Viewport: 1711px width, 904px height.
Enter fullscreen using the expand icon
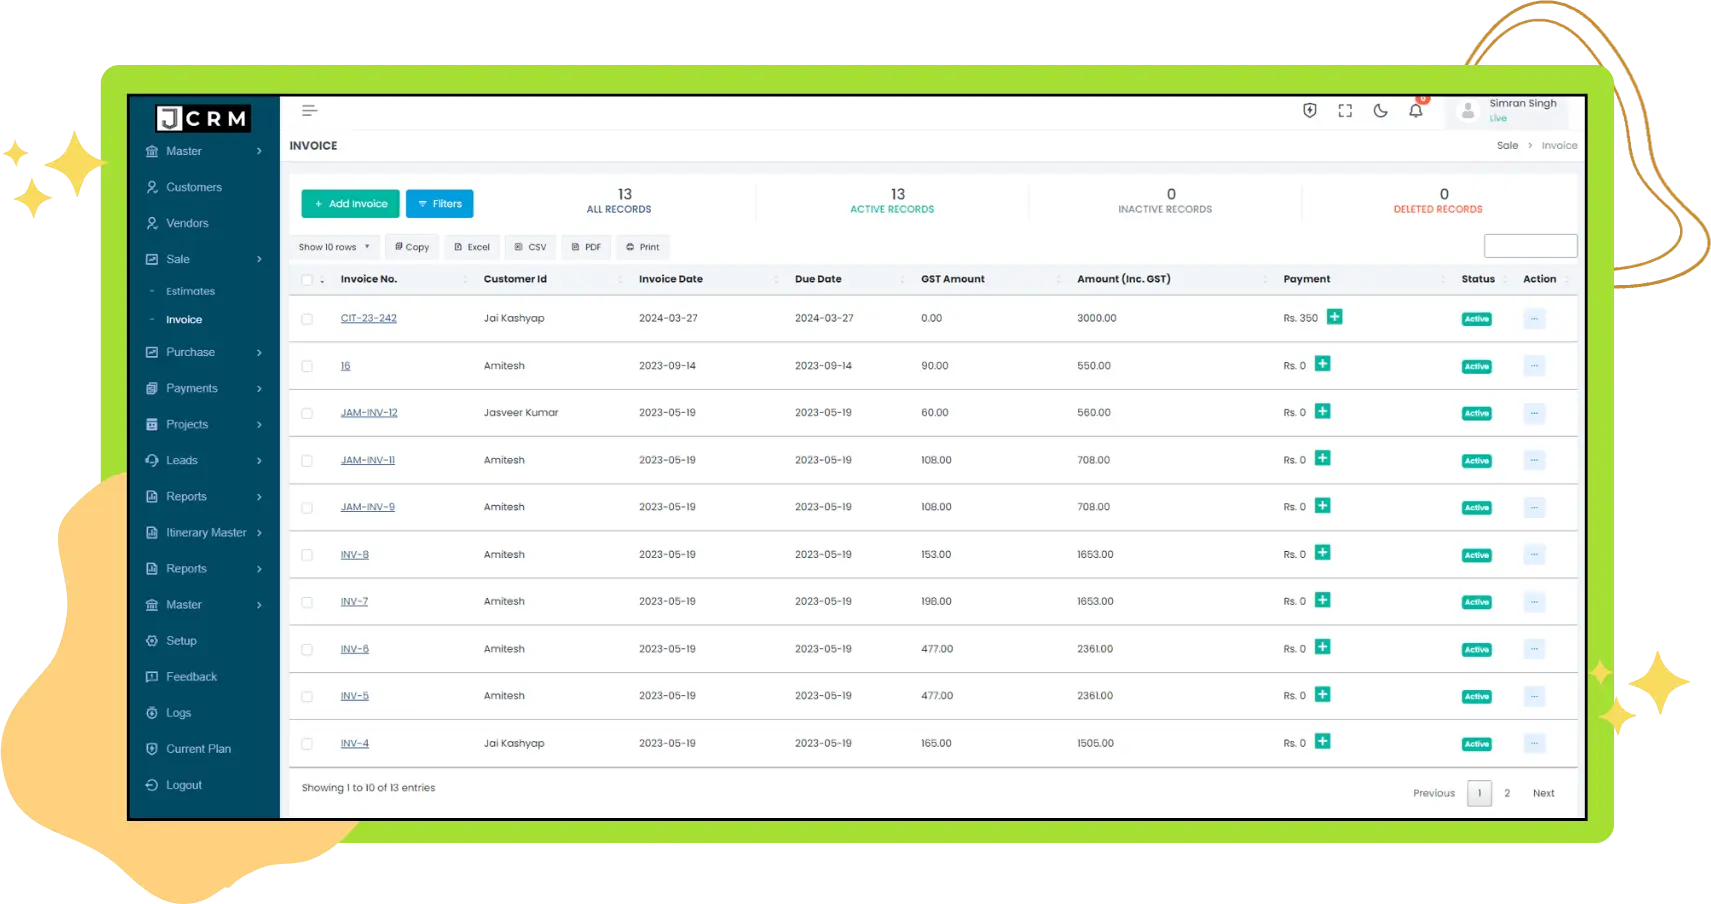coord(1345,110)
